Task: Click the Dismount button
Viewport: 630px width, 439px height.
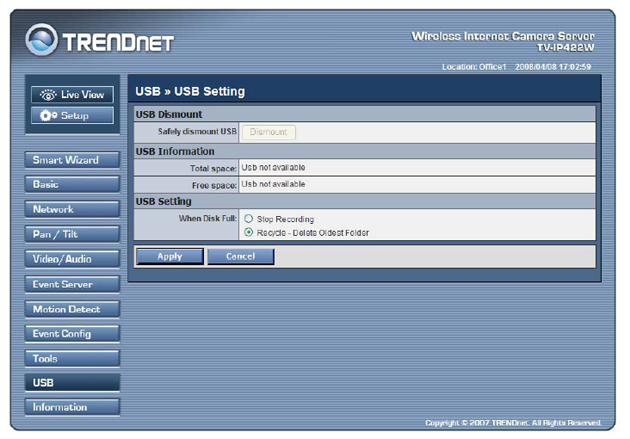Action: click(269, 132)
